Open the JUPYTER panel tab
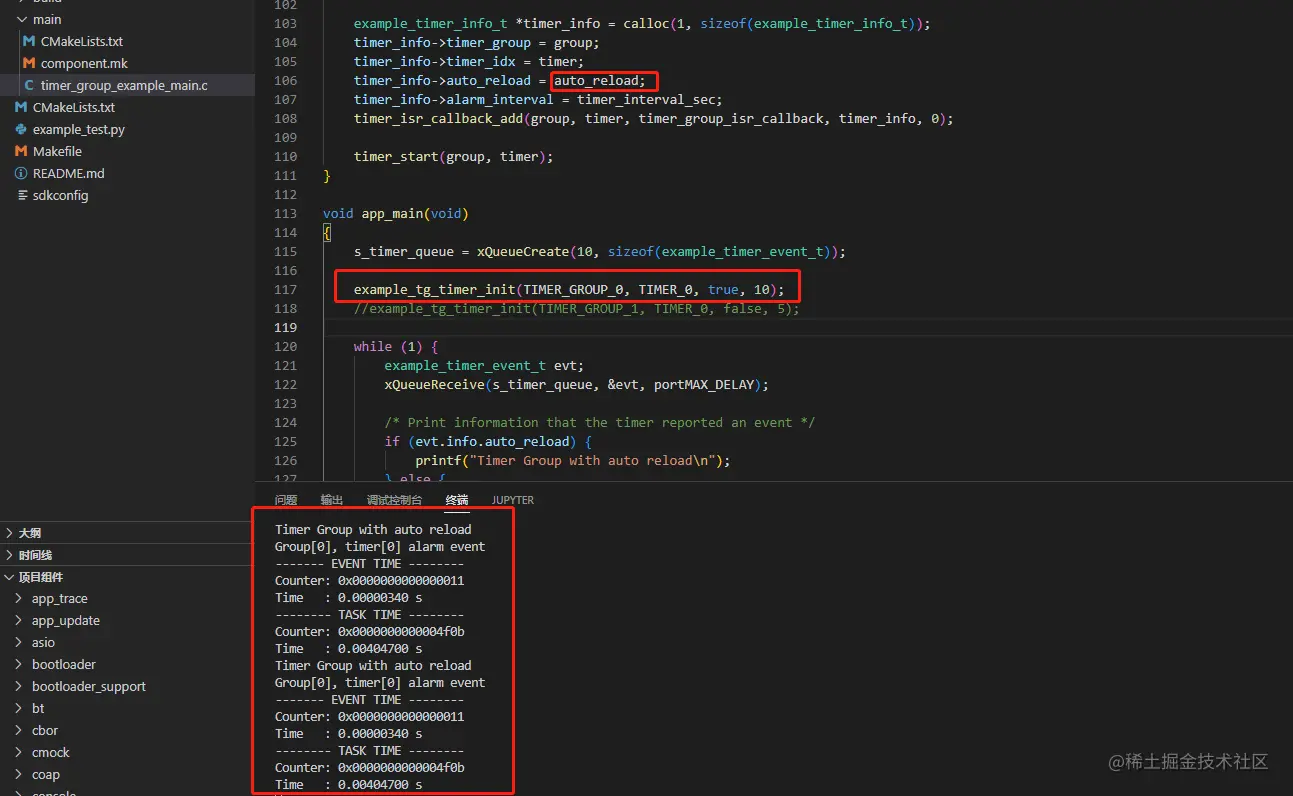Screen dimensions: 1293x796 tap(513, 500)
